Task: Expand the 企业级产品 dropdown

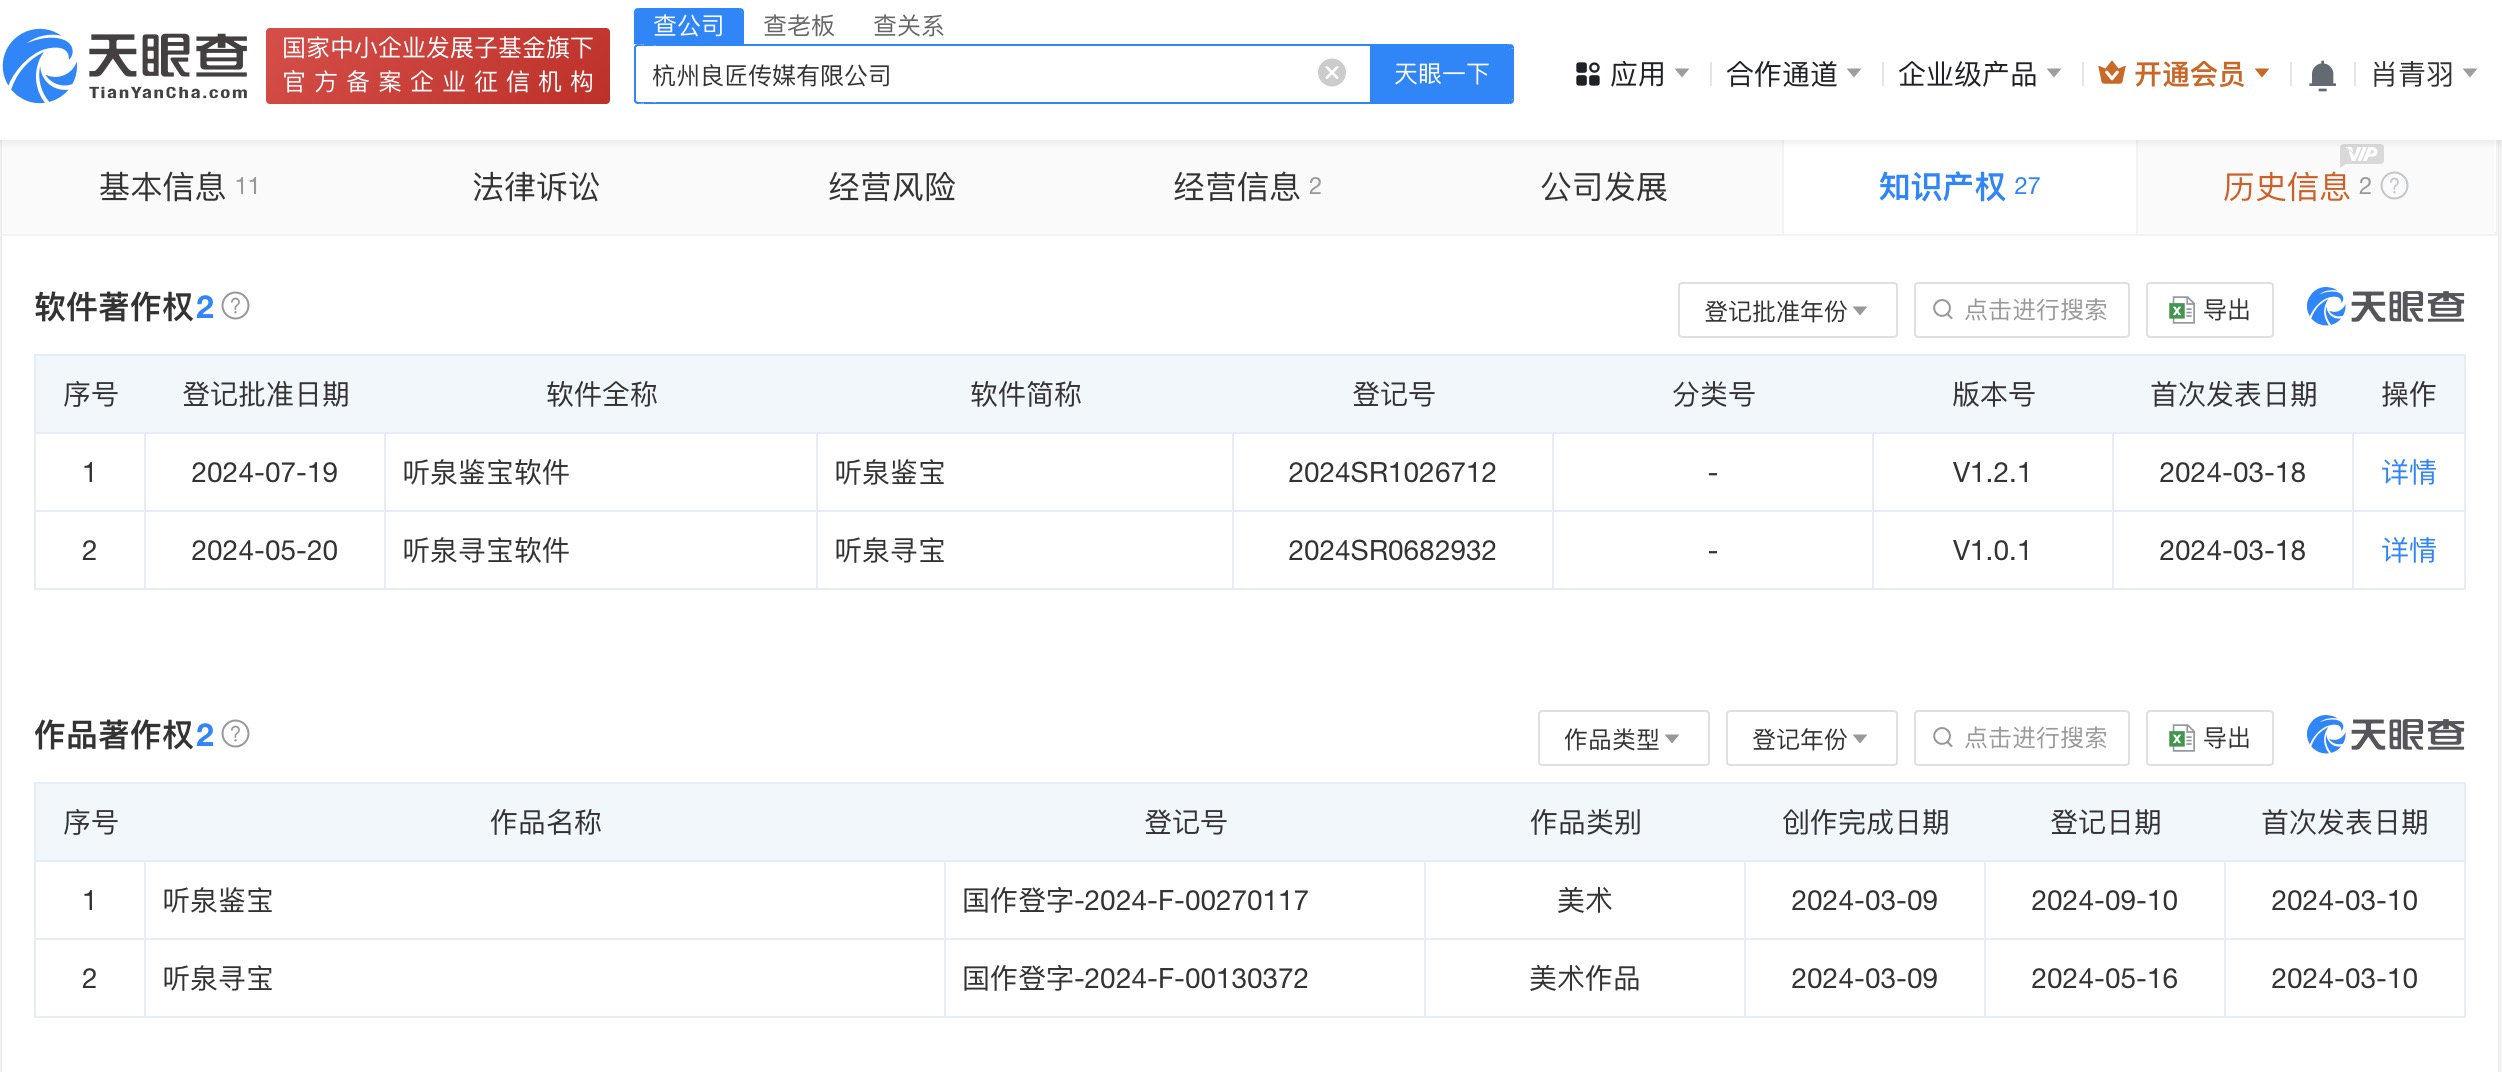Action: [x=1979, y=74]
